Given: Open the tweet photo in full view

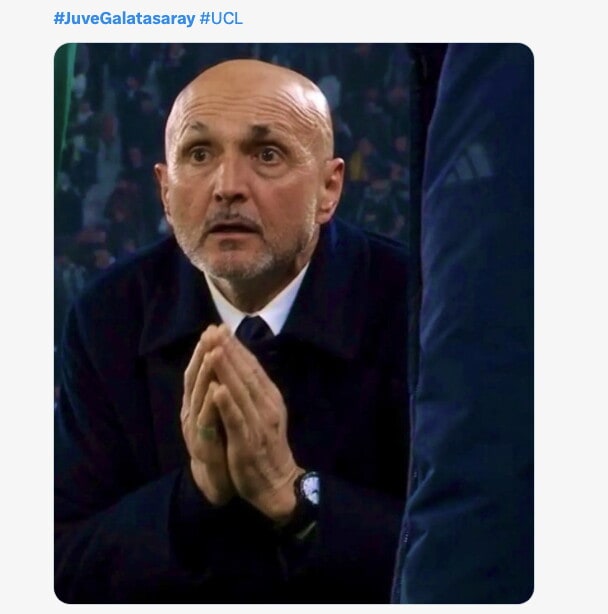Looking at the screenshot, I should (x=293, y=322).
